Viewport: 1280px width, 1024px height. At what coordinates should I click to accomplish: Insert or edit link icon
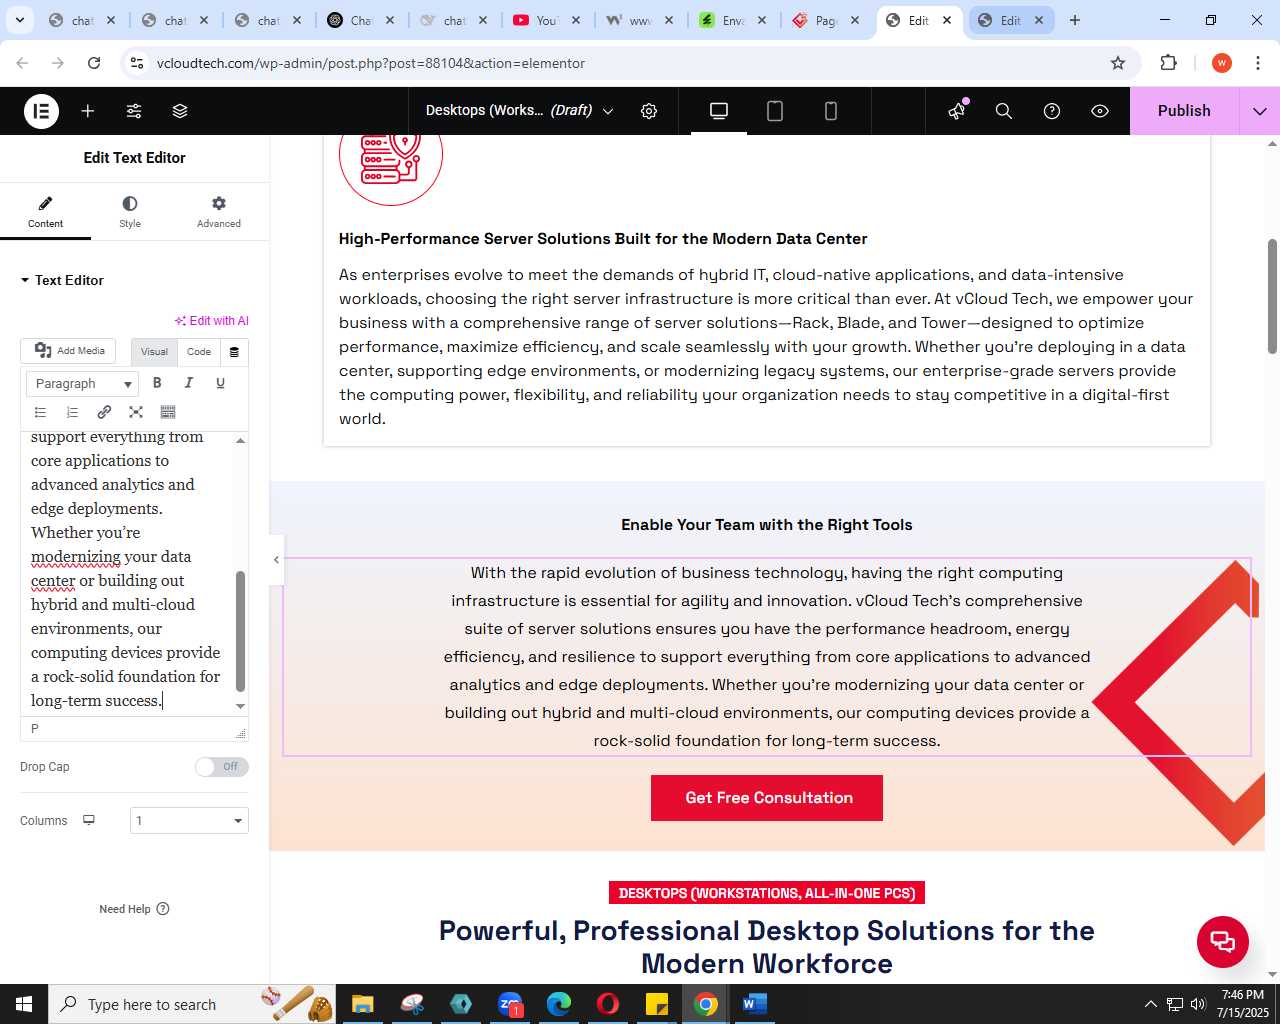pyautogui.click(x=104, y=412)
